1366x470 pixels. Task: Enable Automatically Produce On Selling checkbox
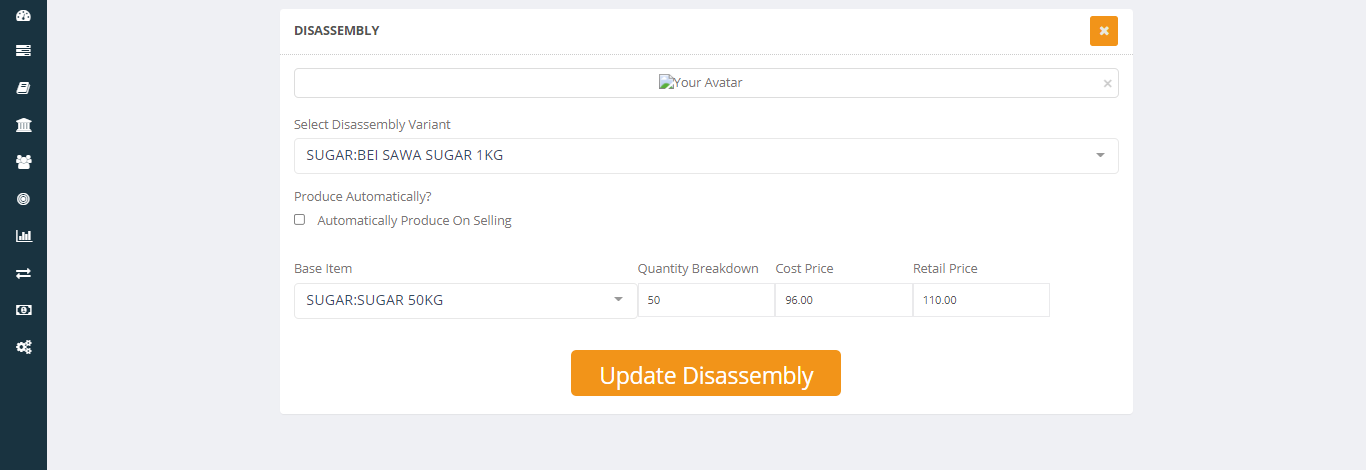point(299,220)
